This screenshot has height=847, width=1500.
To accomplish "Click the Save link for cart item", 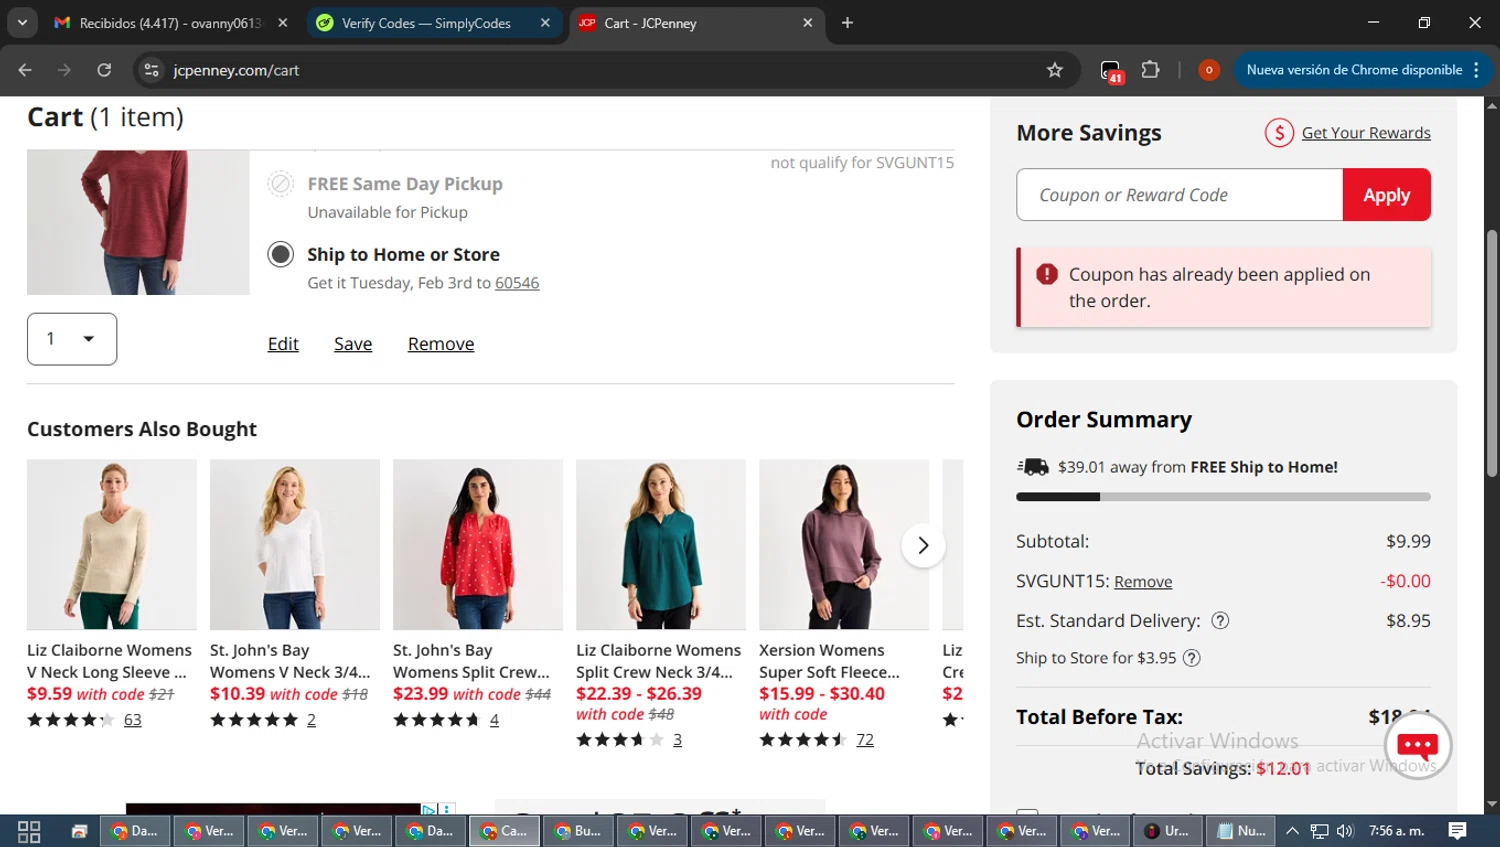I will [353, 344].
